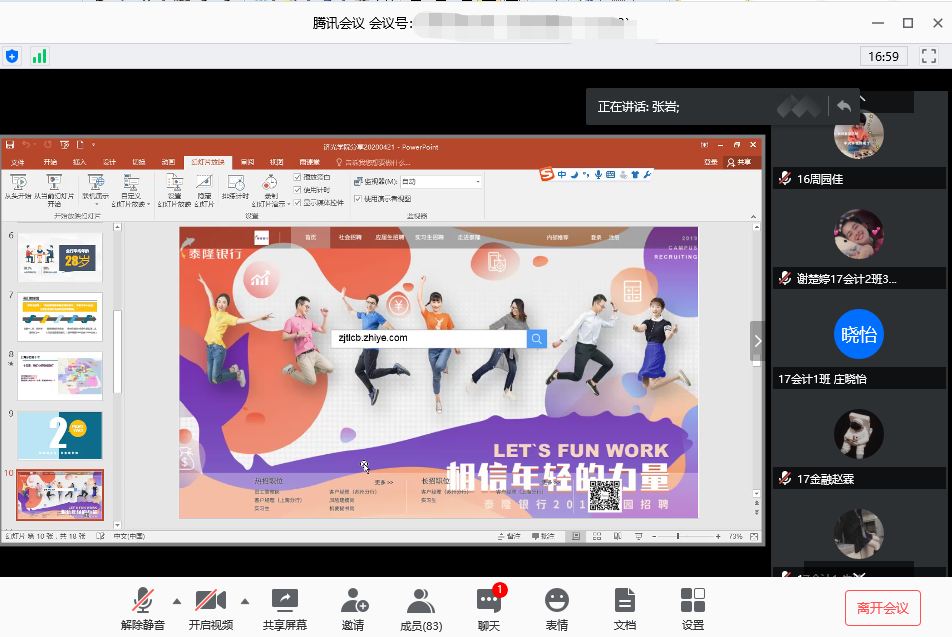Click Notes (备注) in status bar
Image resolution: width=952 pixels, height=637 pixels.
pos(509,536)
